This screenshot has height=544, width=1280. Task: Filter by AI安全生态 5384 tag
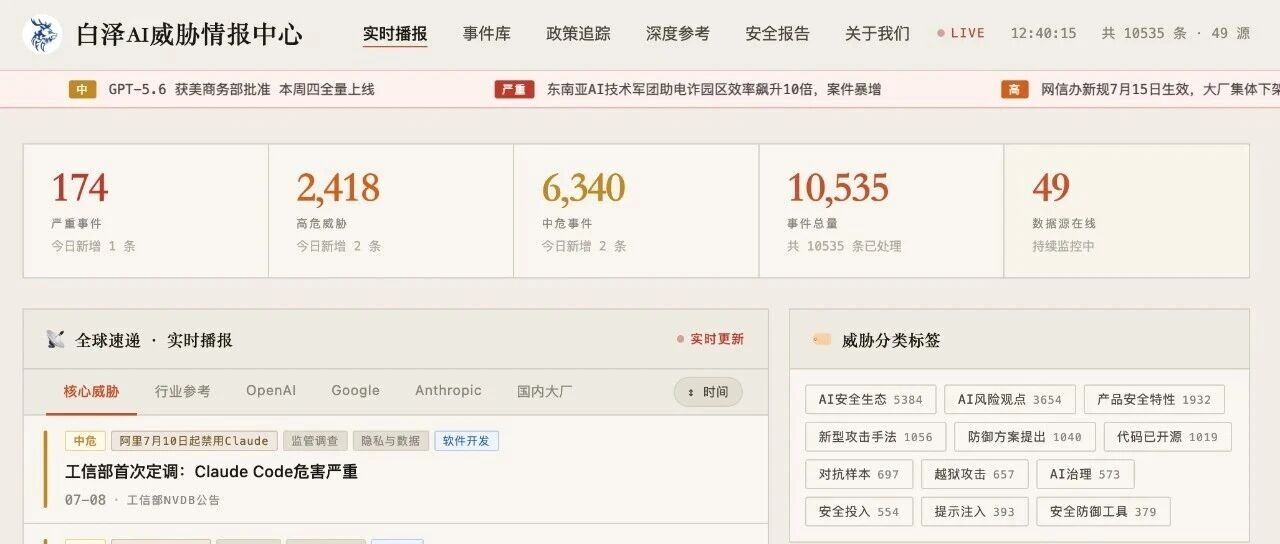pos(870,399)
